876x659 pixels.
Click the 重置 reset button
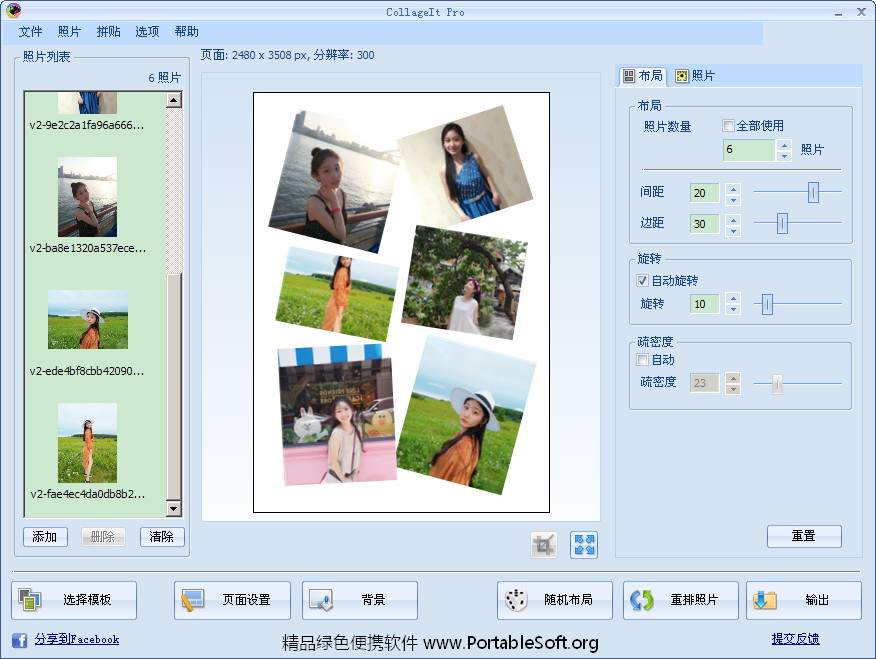tap(804, 536)
